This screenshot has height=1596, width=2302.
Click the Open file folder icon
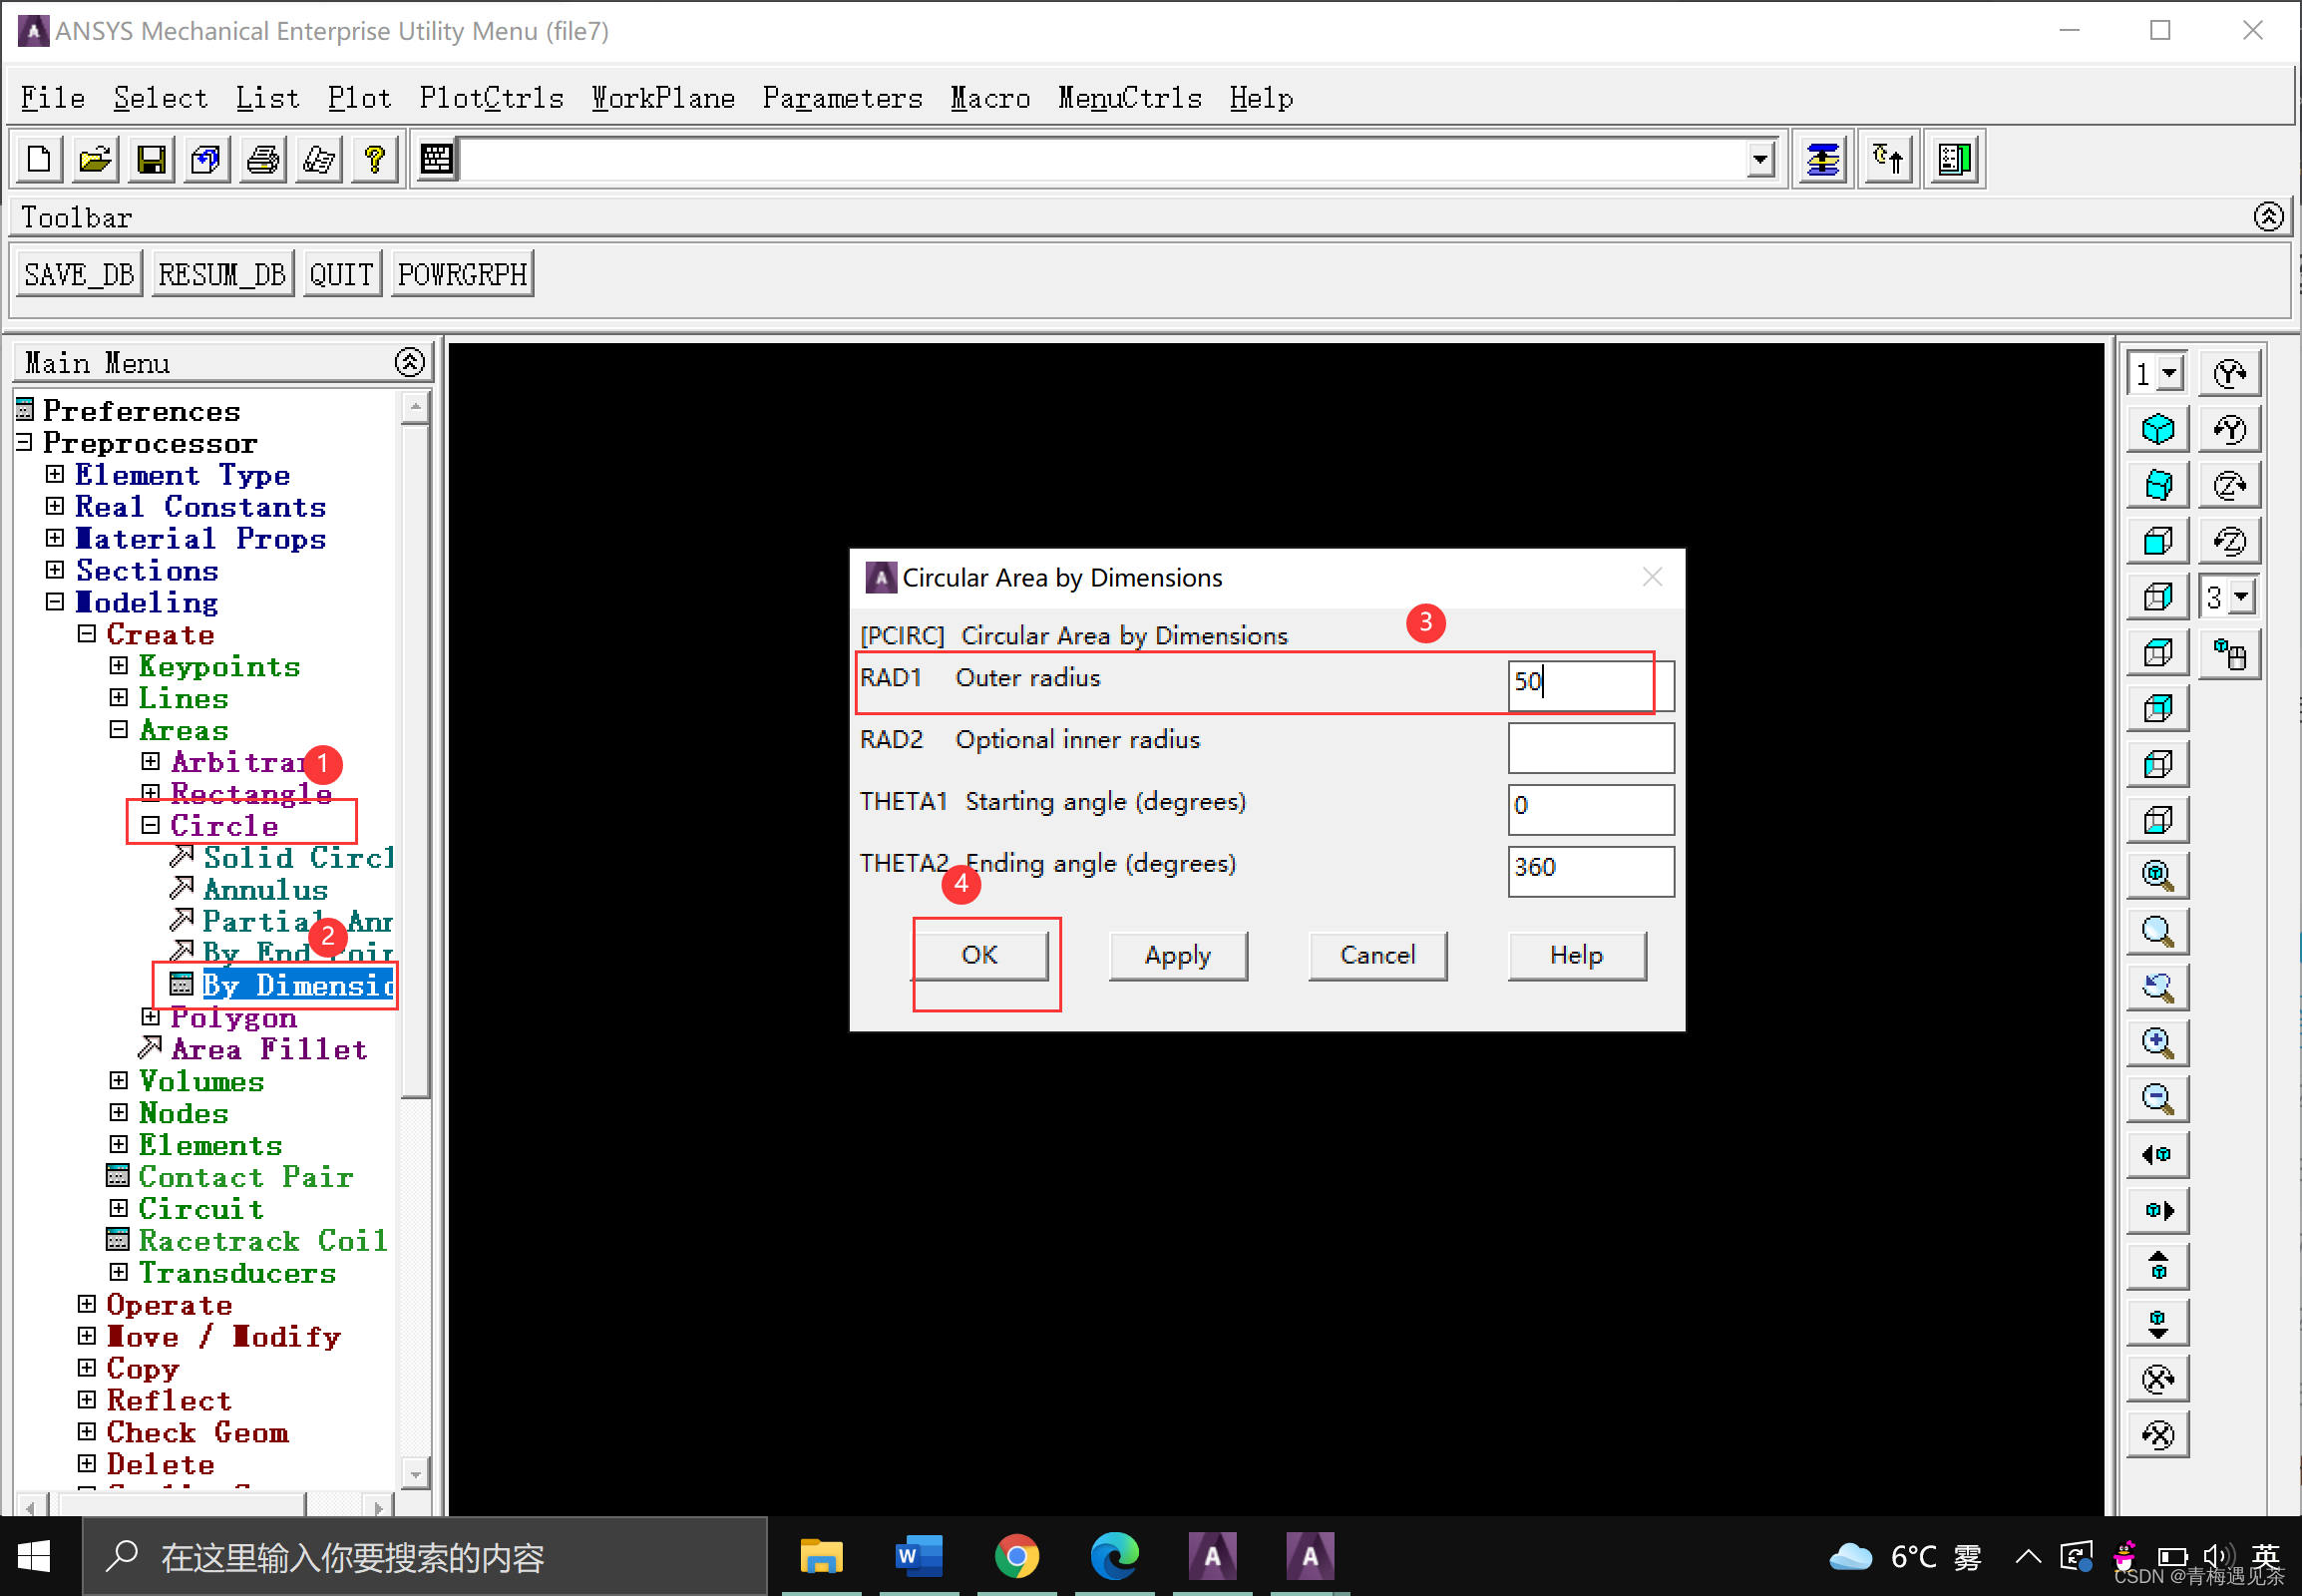[96, 159]
